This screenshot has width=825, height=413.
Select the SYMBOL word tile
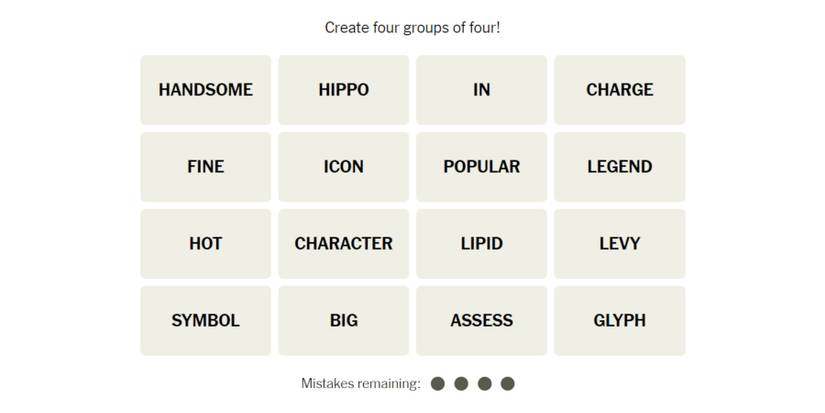coord(205,321)
